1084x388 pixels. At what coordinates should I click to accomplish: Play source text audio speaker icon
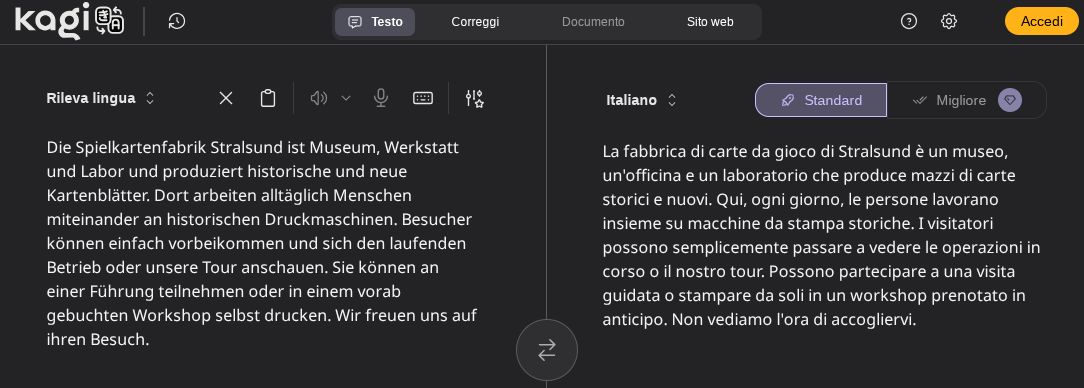pyautogui.click(x=318, y=98)
